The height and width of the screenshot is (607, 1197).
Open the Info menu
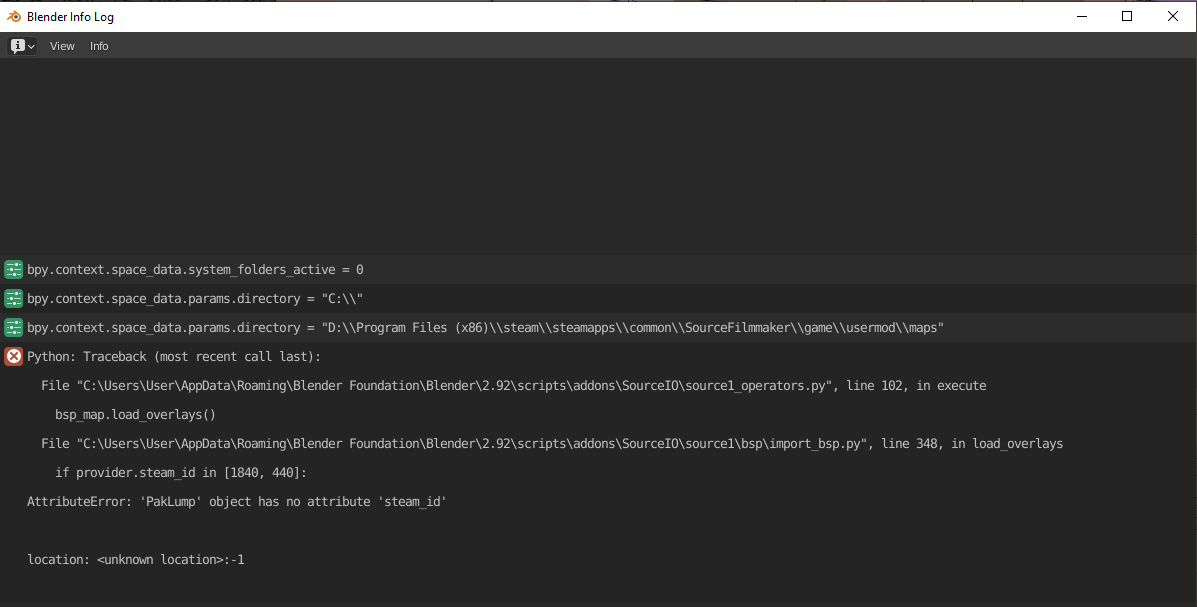click(98, 45)
